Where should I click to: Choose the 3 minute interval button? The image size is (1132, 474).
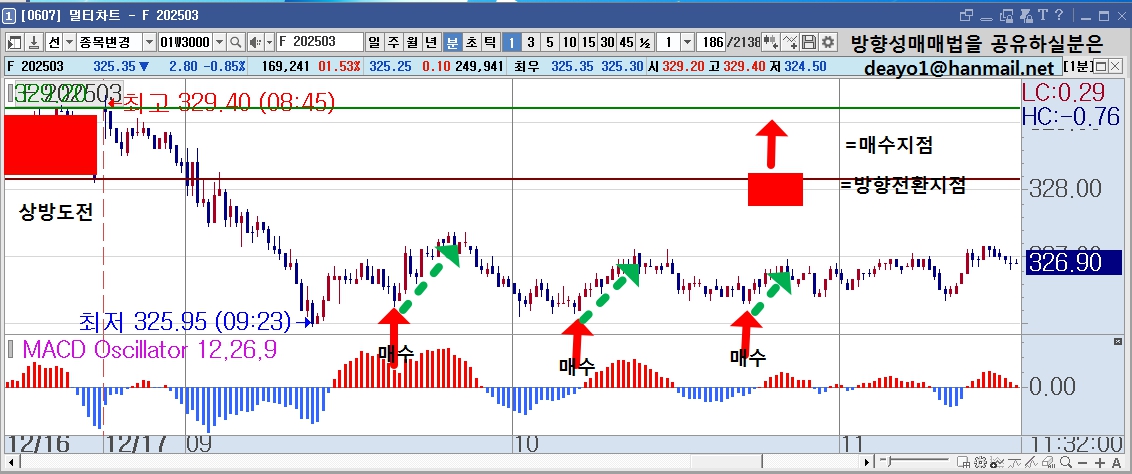click(x=531, y=42)
